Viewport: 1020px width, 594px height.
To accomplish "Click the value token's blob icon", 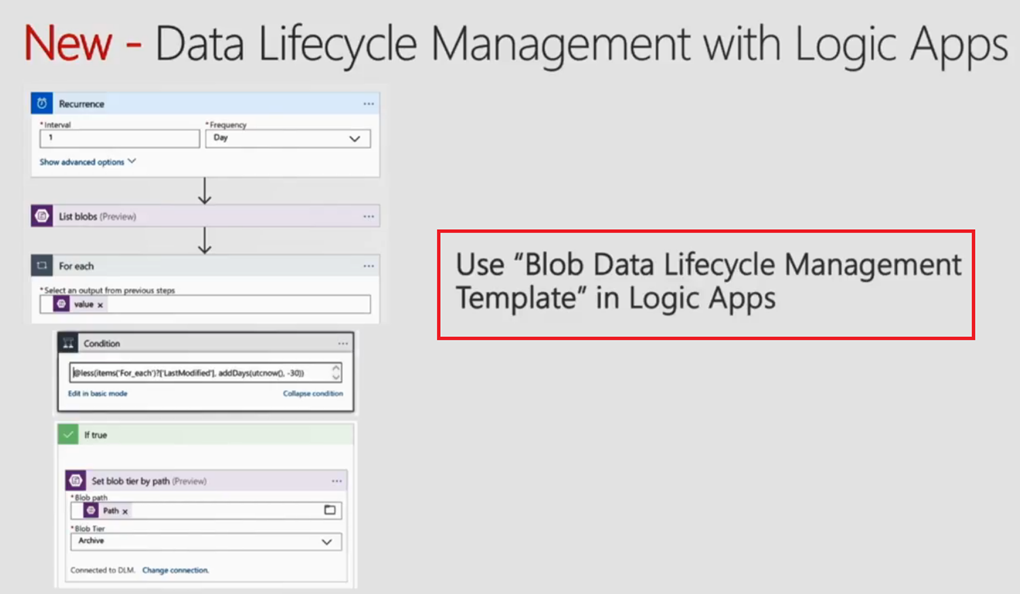I will (61, 304).
